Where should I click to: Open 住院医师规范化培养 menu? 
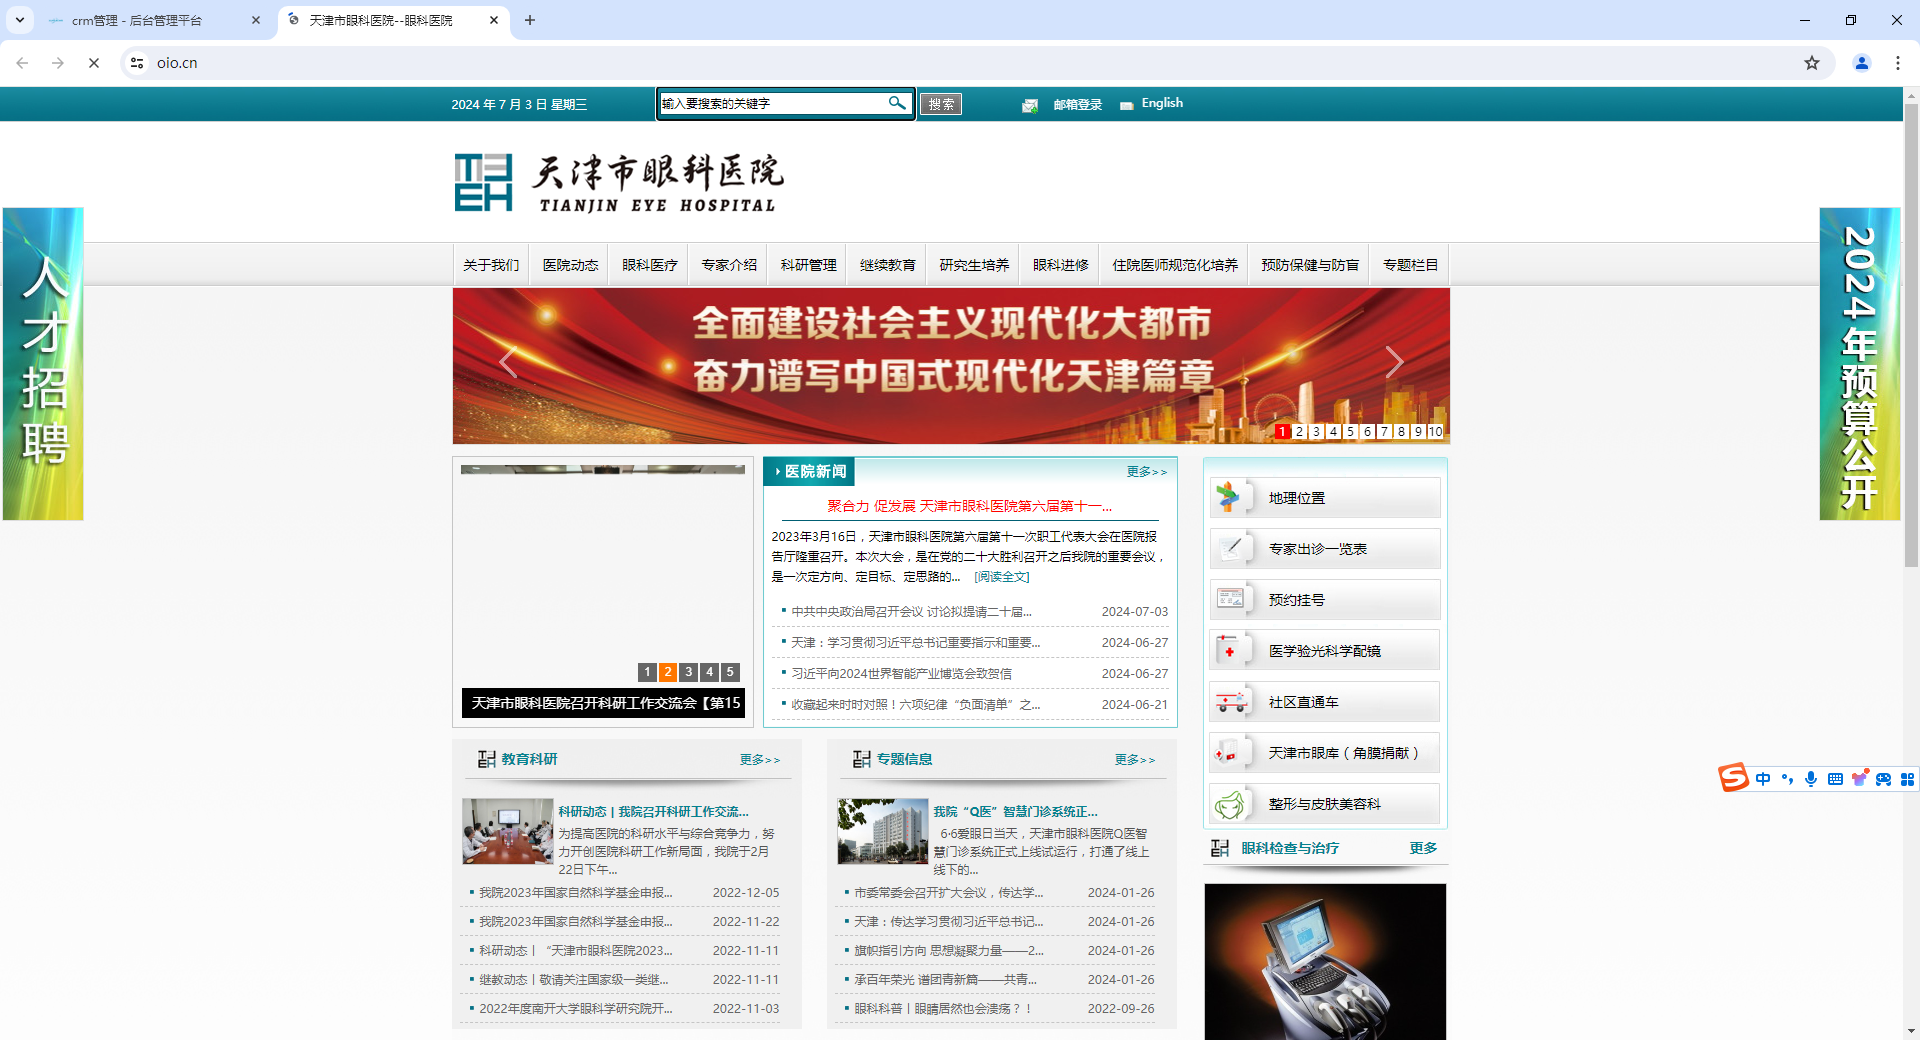pyautogui.click(x=1175, y=265)
